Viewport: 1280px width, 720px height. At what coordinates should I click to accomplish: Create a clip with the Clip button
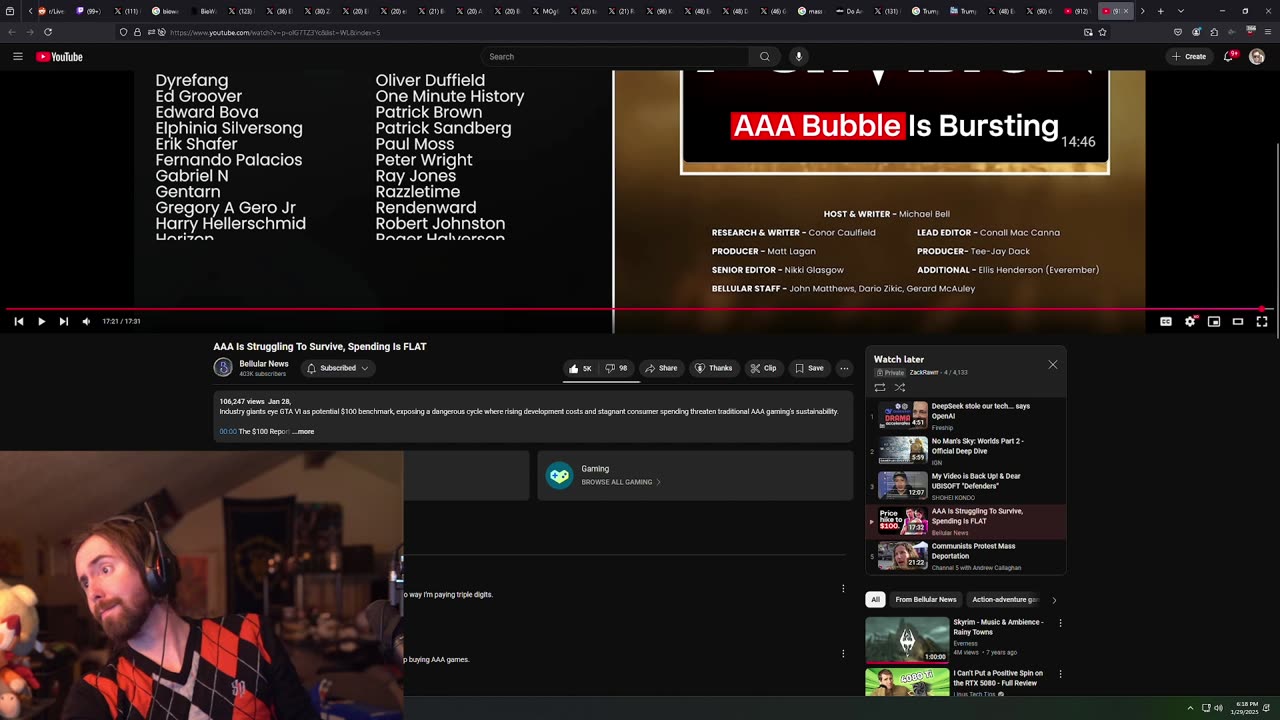tap(764, 368)
